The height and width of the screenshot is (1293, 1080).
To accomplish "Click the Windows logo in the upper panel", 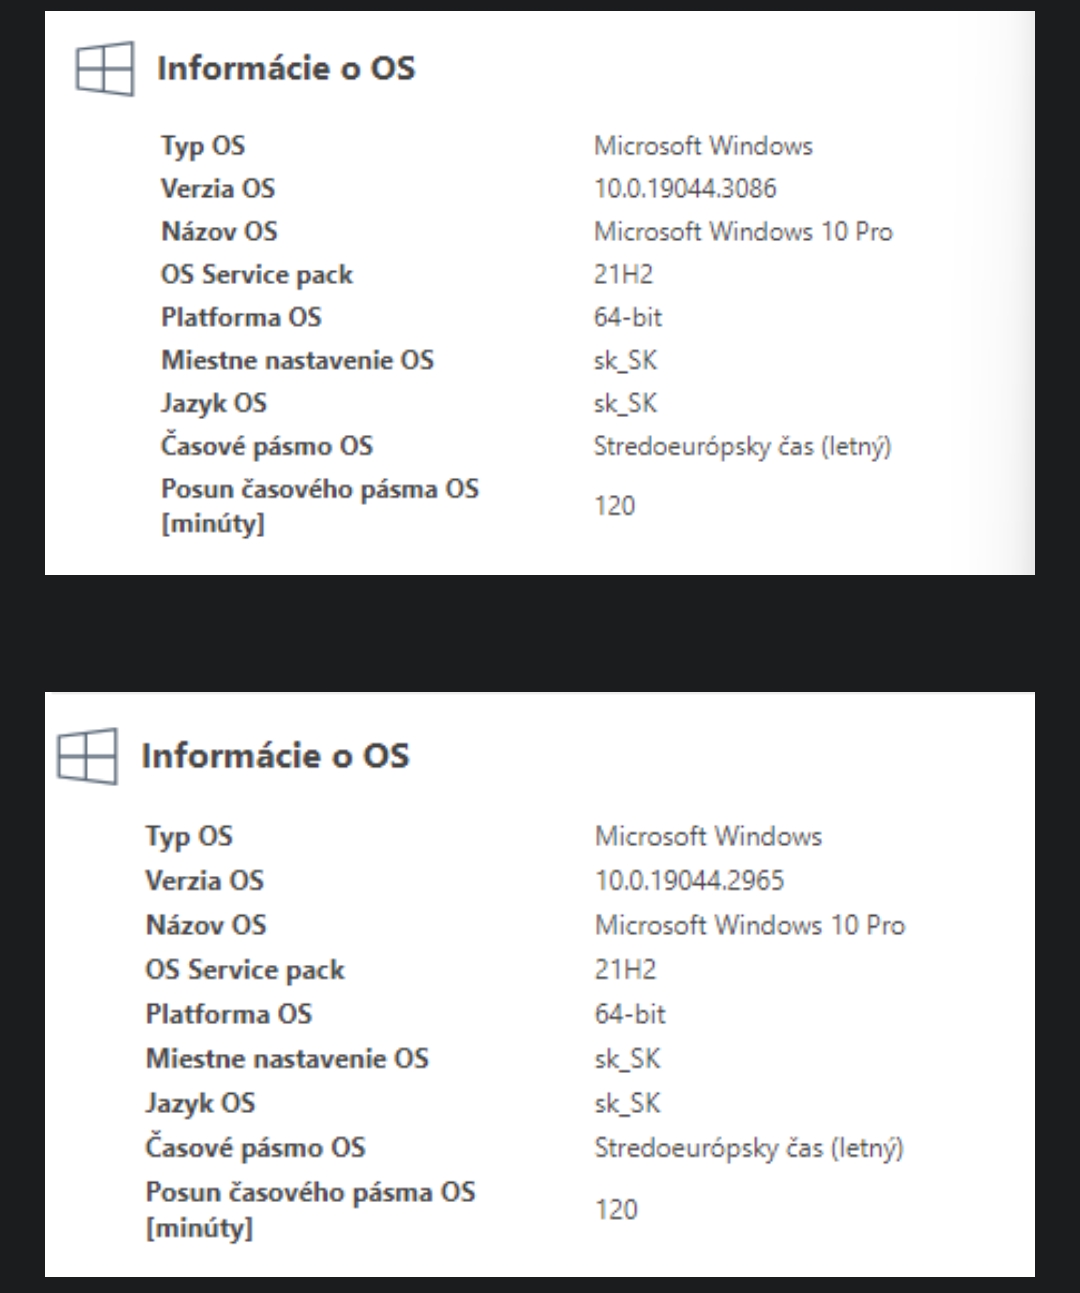I will point(105,69).
